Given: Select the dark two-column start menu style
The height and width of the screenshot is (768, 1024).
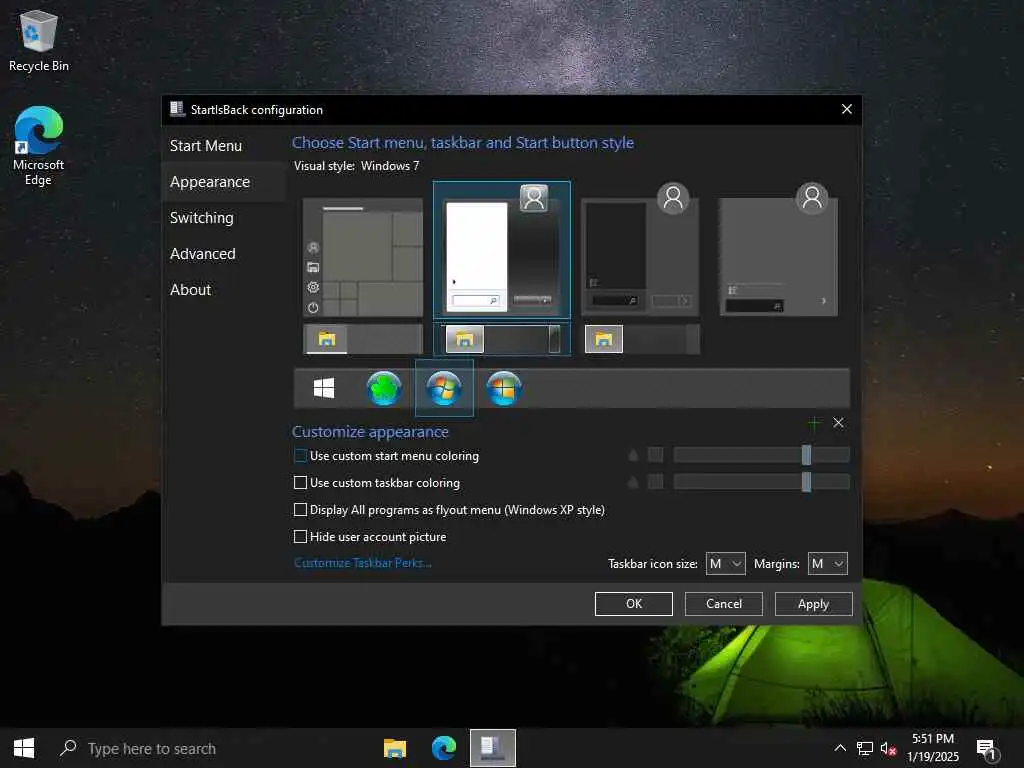Looking at the screenshot, I should 640,250.
